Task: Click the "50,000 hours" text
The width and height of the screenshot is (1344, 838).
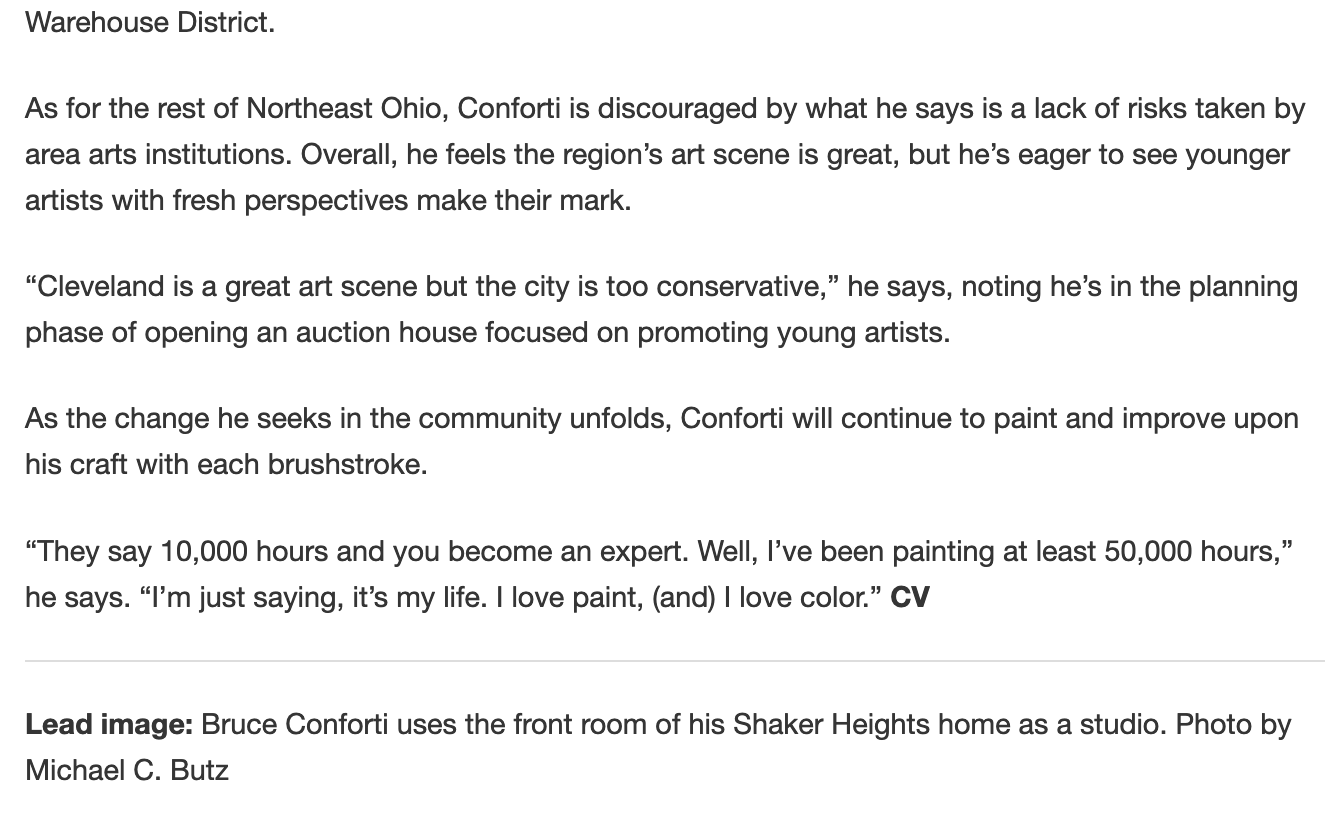Action: (1191, 551)
